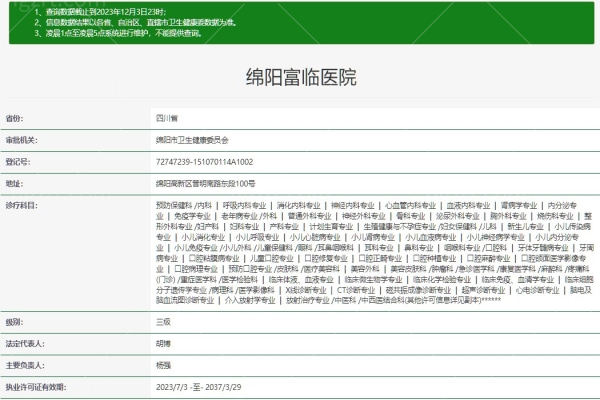
Task: Select the 免疫学专业 entry
Action: pyautogui.click(x=192, y=216)
